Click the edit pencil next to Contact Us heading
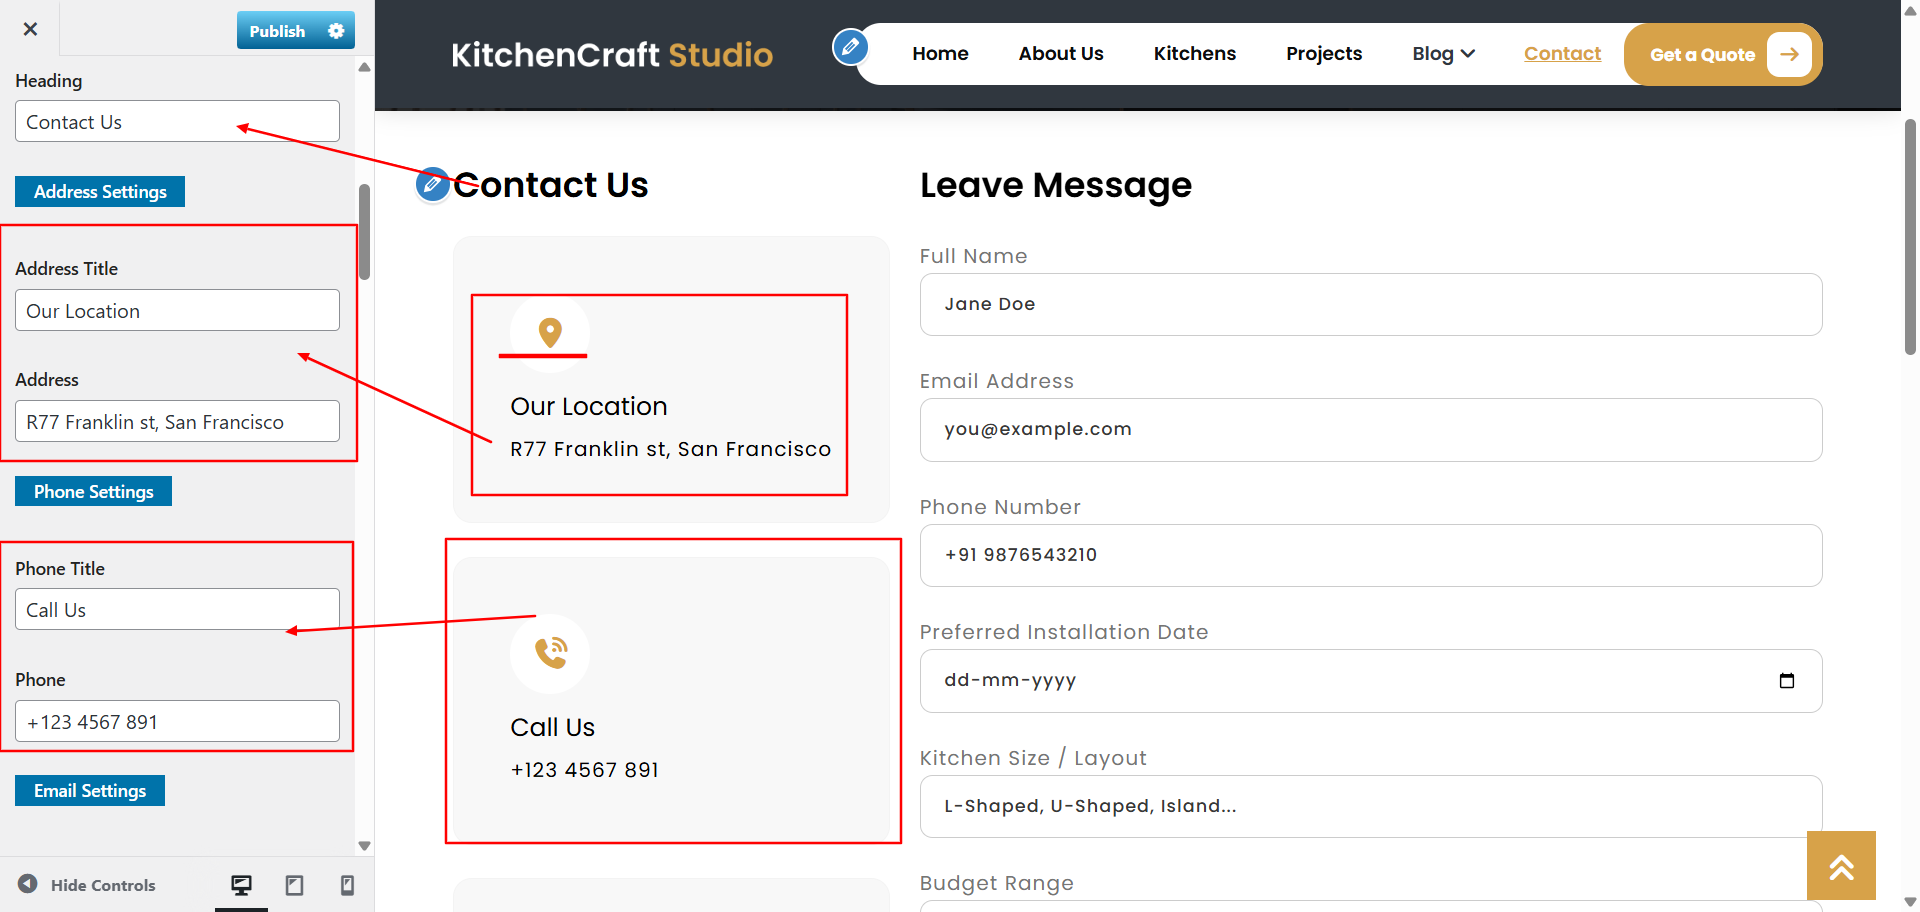 (432, 184)
